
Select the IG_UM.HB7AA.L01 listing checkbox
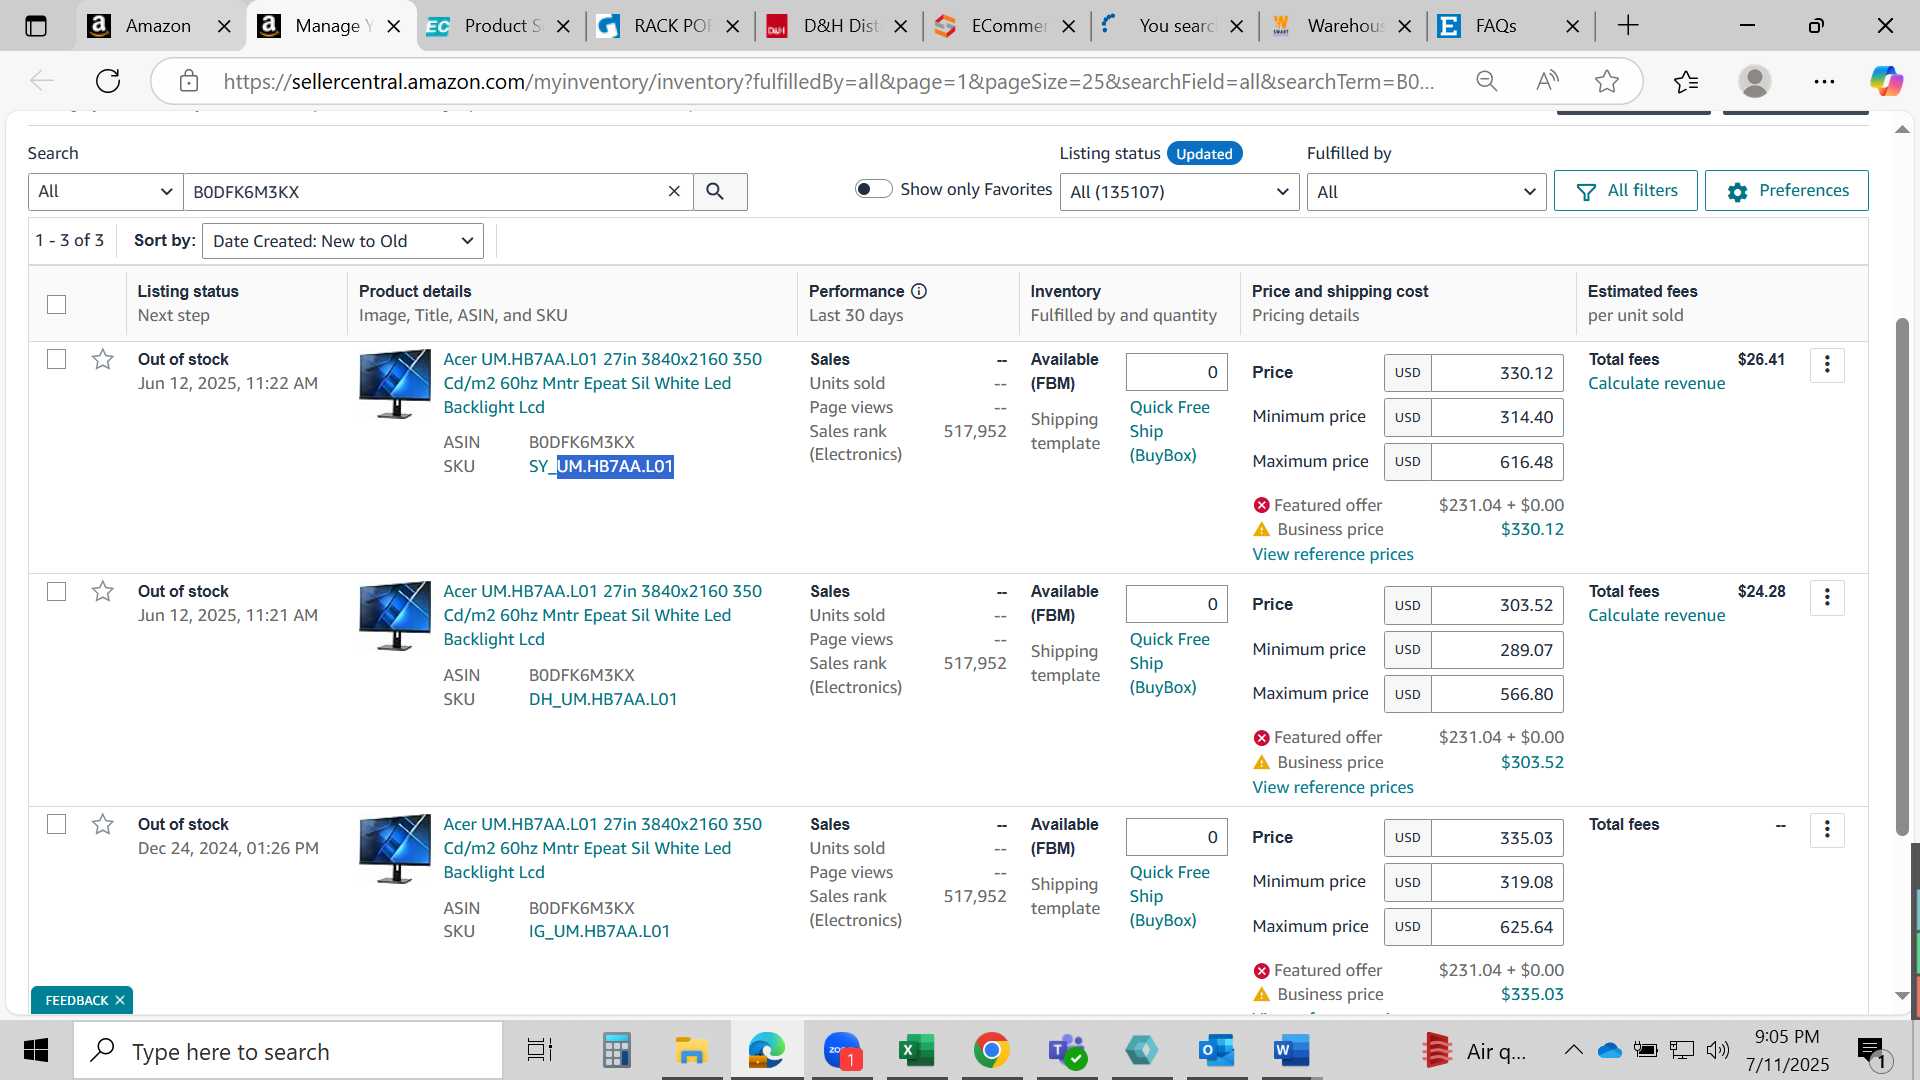57,824
